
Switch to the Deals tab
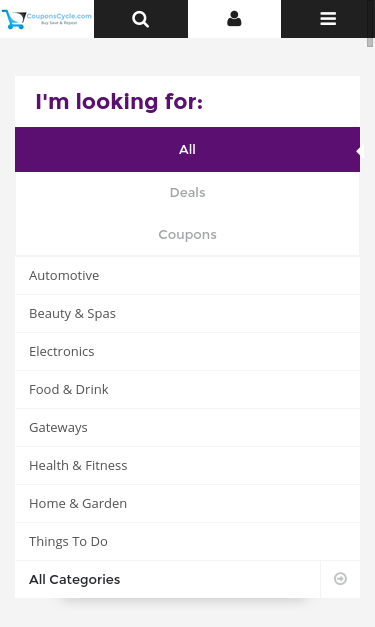tap(187, 192)
